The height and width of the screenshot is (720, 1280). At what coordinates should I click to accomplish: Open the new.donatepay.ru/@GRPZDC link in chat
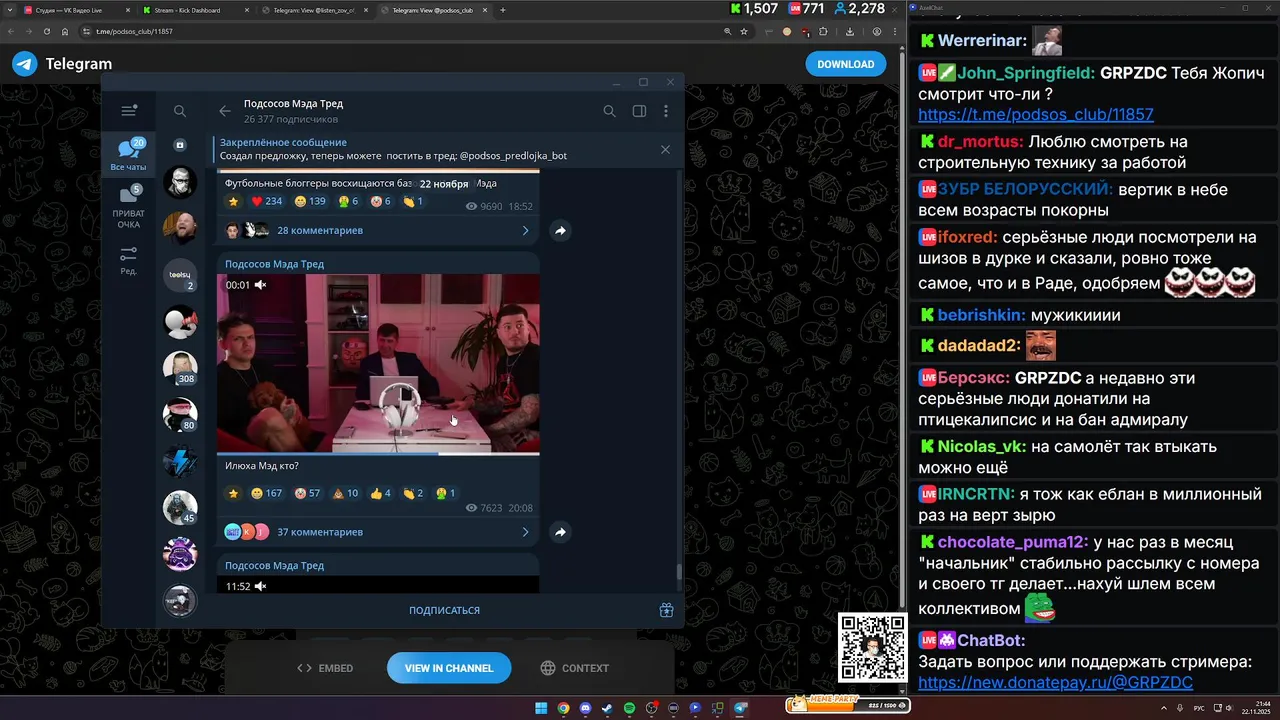click(x=1055, y=683)
